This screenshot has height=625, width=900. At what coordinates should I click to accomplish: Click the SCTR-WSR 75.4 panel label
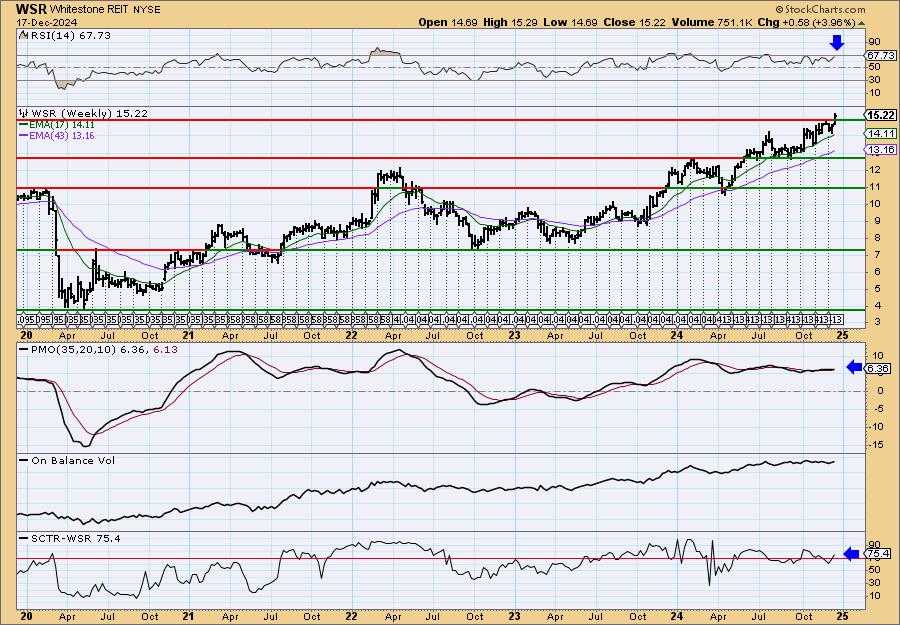[x=75, y=538]
